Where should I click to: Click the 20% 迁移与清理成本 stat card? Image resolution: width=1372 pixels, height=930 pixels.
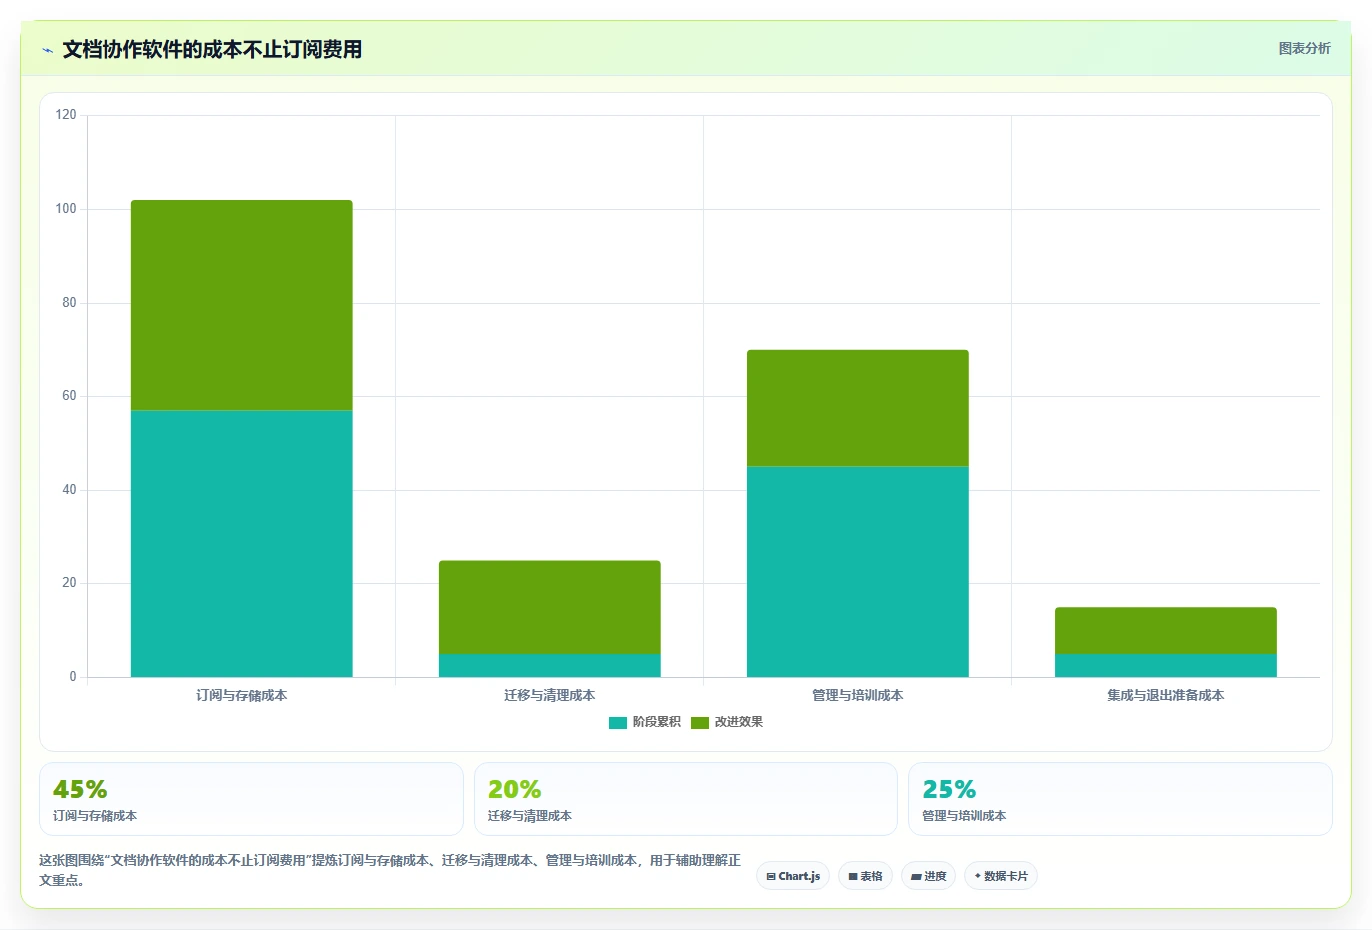(686, 799)
